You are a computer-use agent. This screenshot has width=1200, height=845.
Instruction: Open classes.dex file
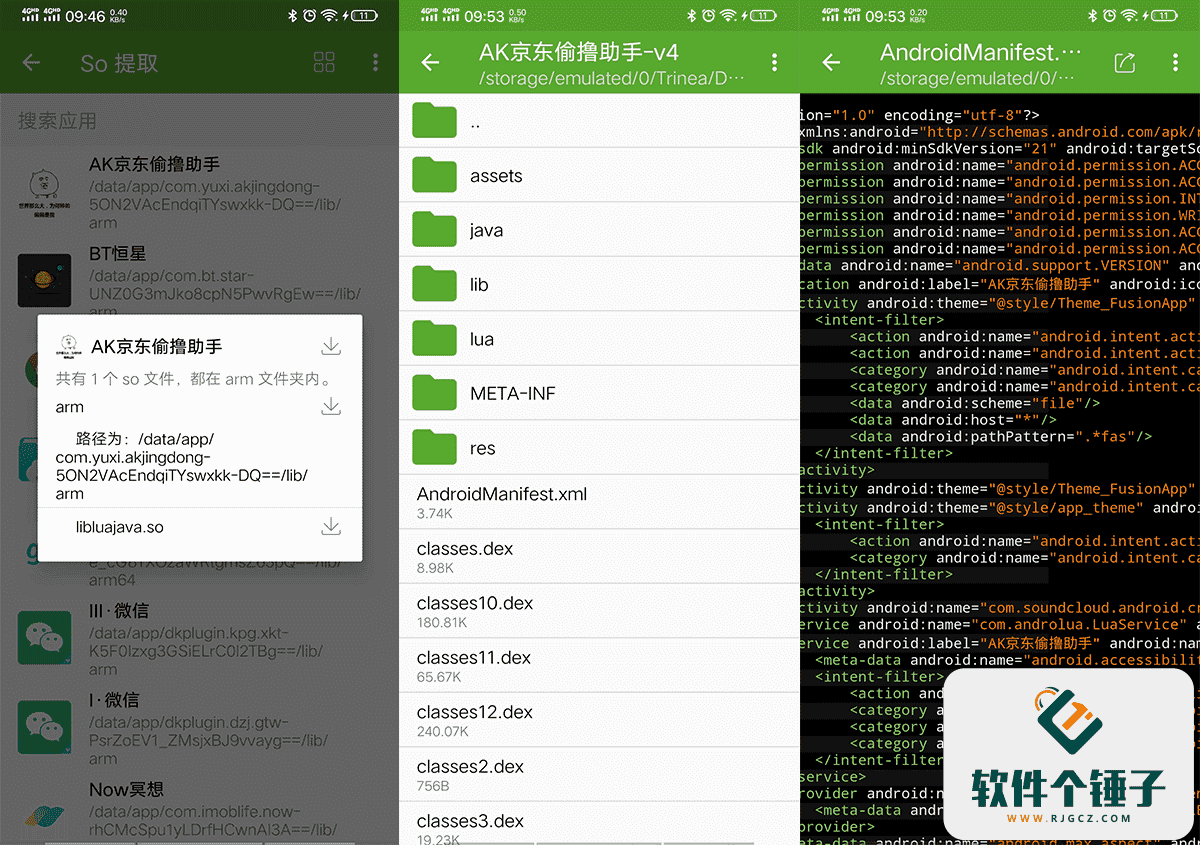pyautogui.click(x=599, y=558)
